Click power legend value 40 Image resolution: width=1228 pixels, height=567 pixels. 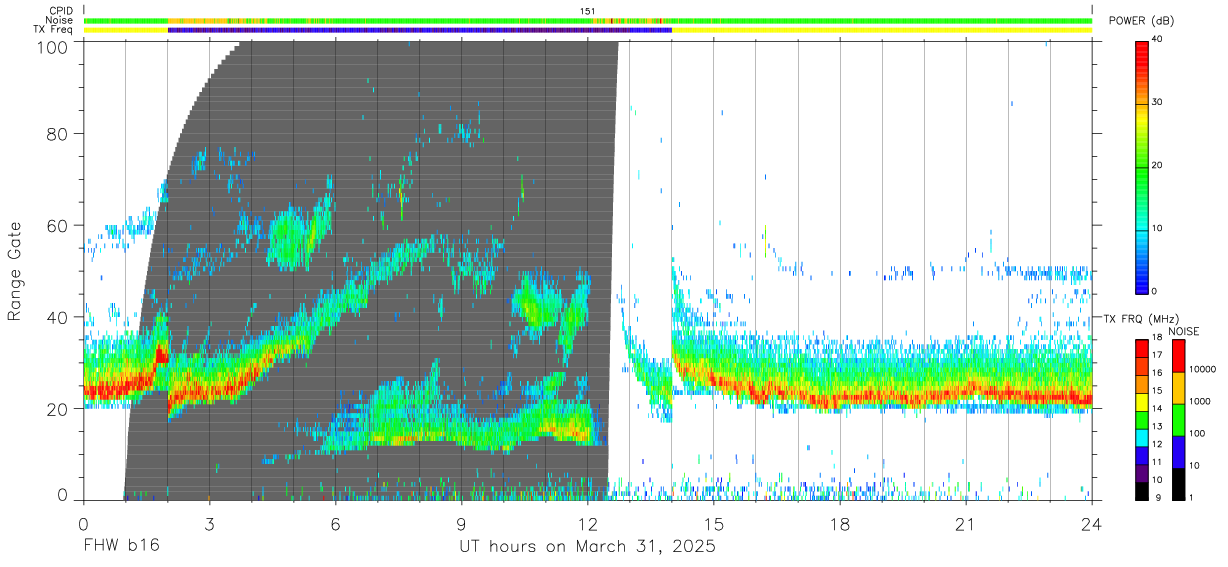(1158, 40)
